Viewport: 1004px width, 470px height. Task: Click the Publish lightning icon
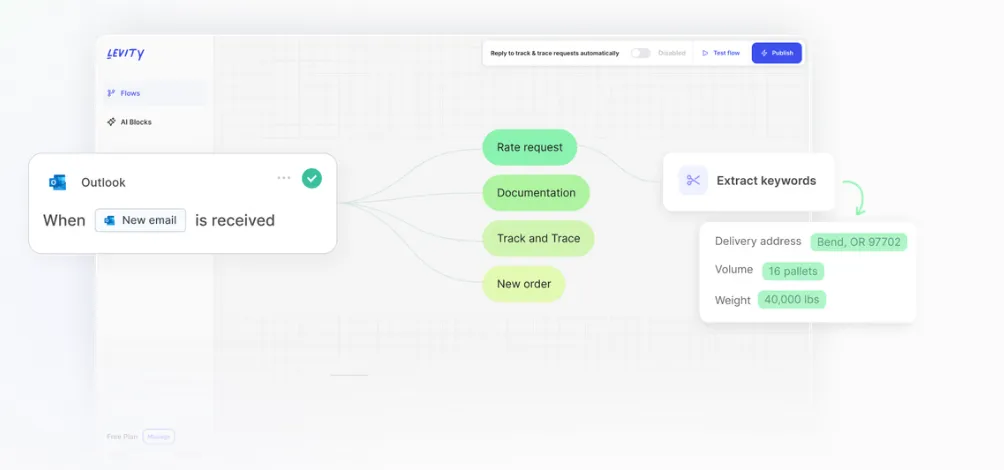pos(764,53)
